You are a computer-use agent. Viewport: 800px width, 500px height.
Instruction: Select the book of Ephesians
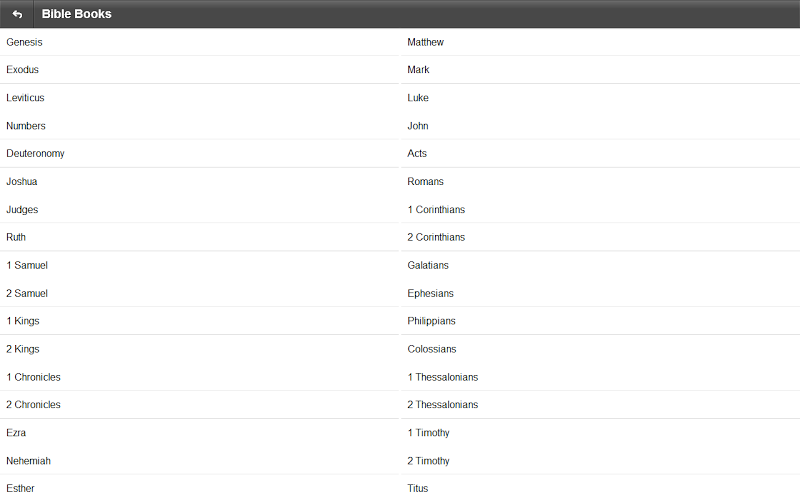click(x=431, y=294)
